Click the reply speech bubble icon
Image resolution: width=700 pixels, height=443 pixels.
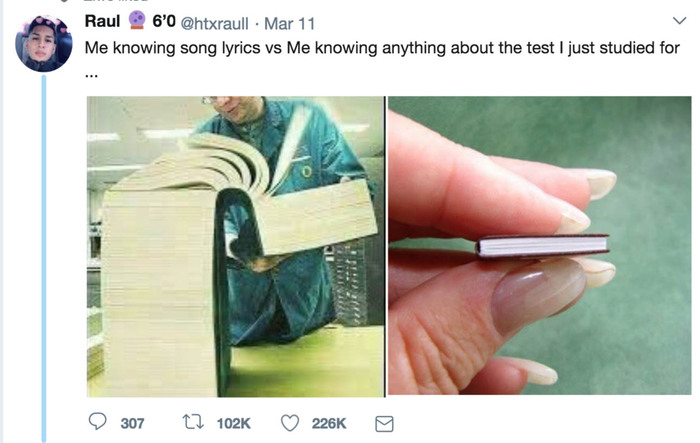coord(97,421)
